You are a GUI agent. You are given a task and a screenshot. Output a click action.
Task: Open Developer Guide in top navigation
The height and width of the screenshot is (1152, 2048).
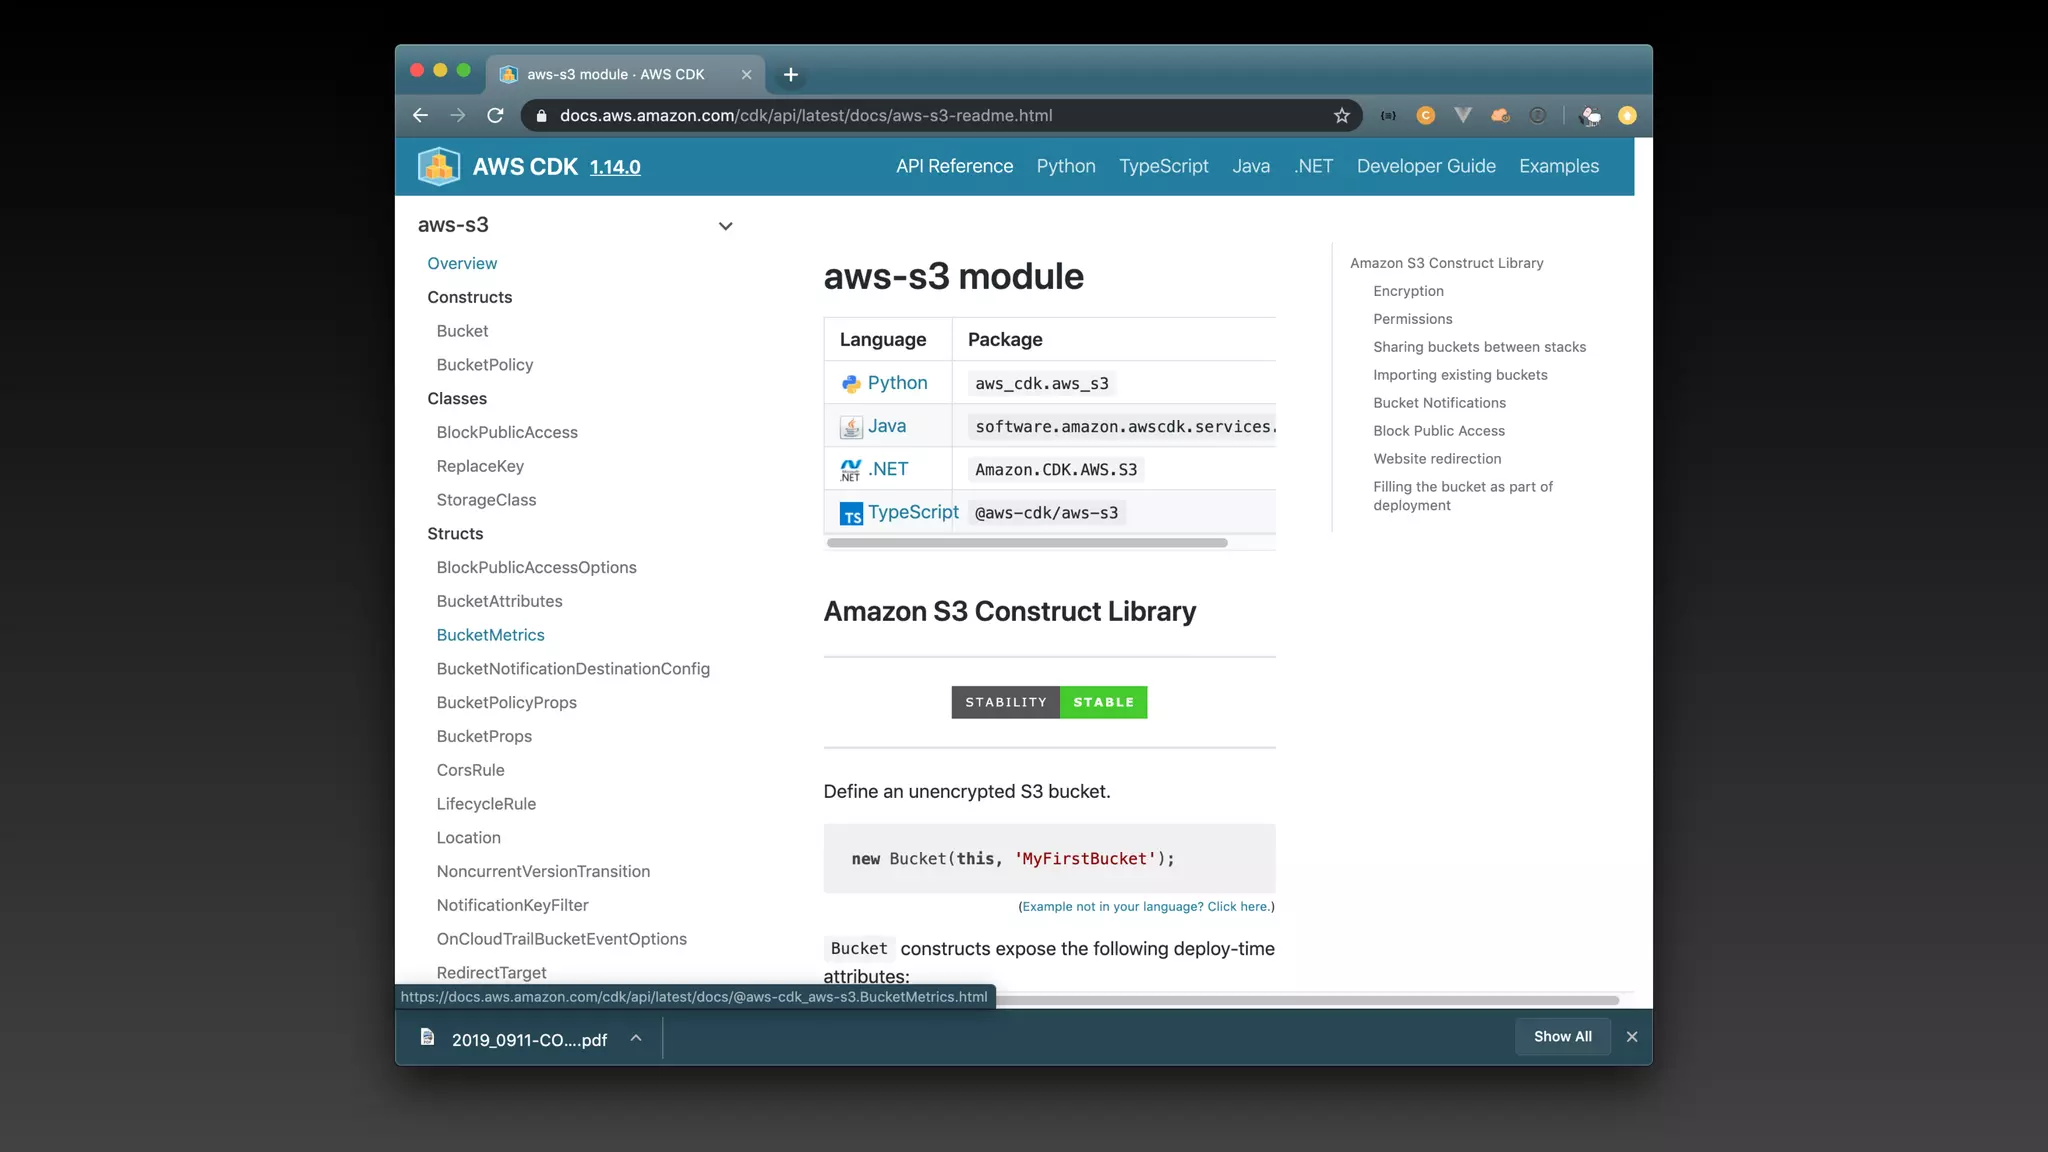click(x=1426, y=166)
